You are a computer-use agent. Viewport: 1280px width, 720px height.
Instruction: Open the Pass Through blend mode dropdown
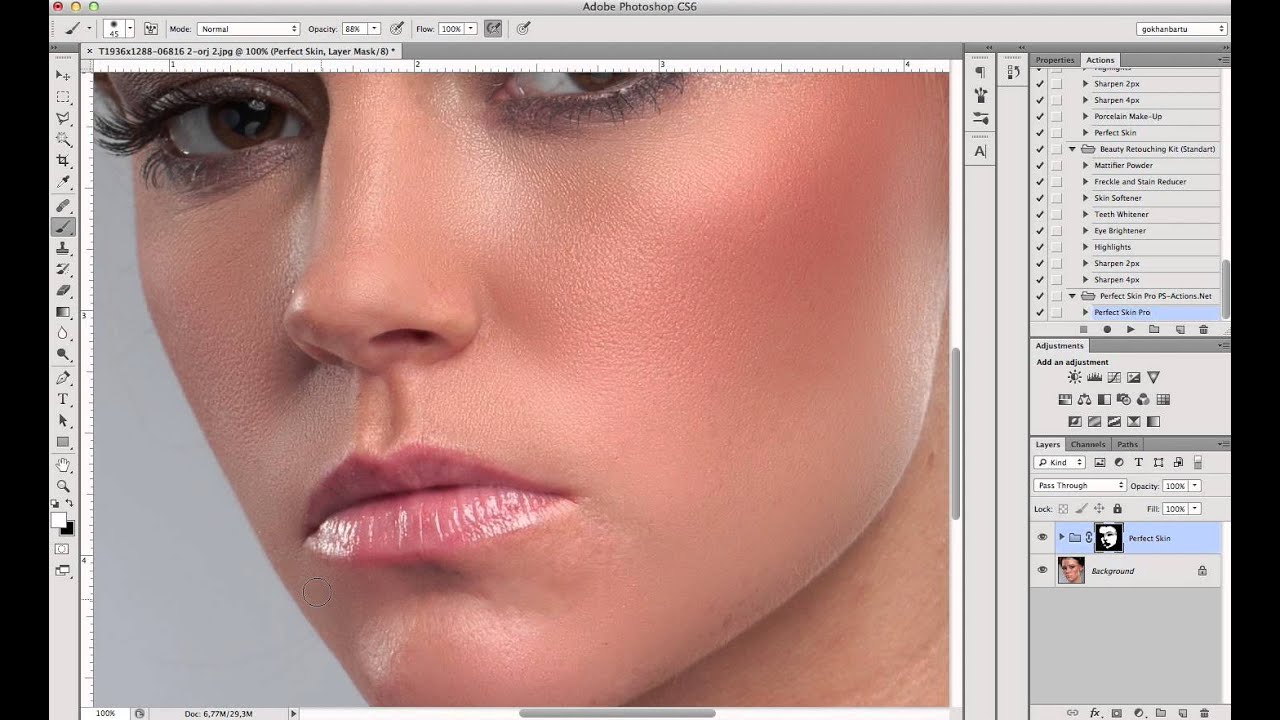click(1080, 485)
